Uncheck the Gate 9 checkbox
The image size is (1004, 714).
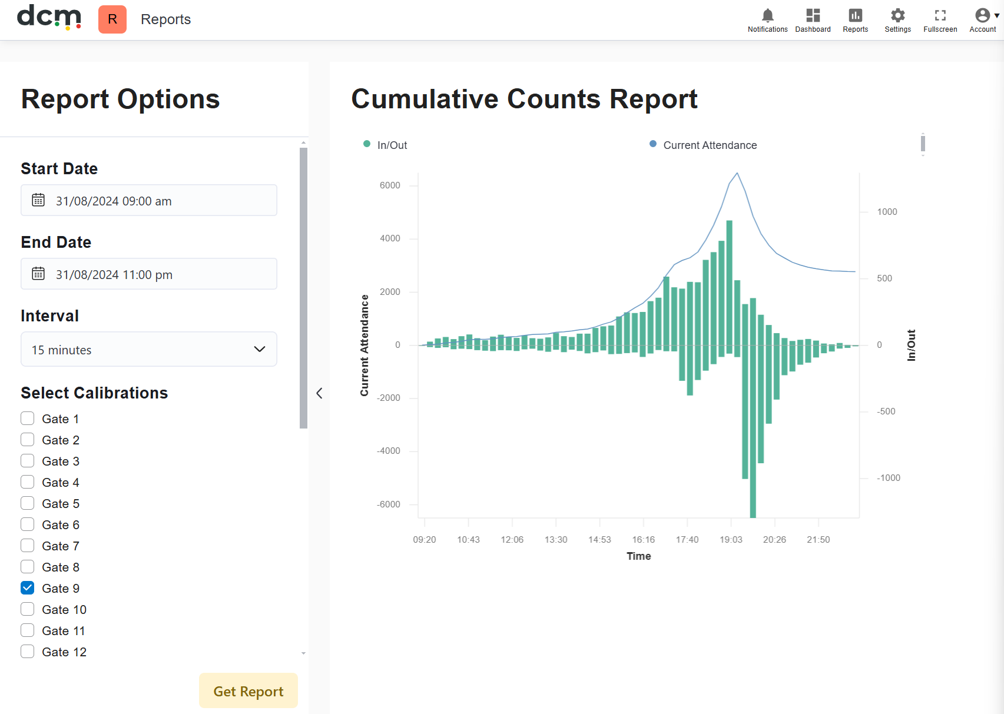(x=28, y=588)
